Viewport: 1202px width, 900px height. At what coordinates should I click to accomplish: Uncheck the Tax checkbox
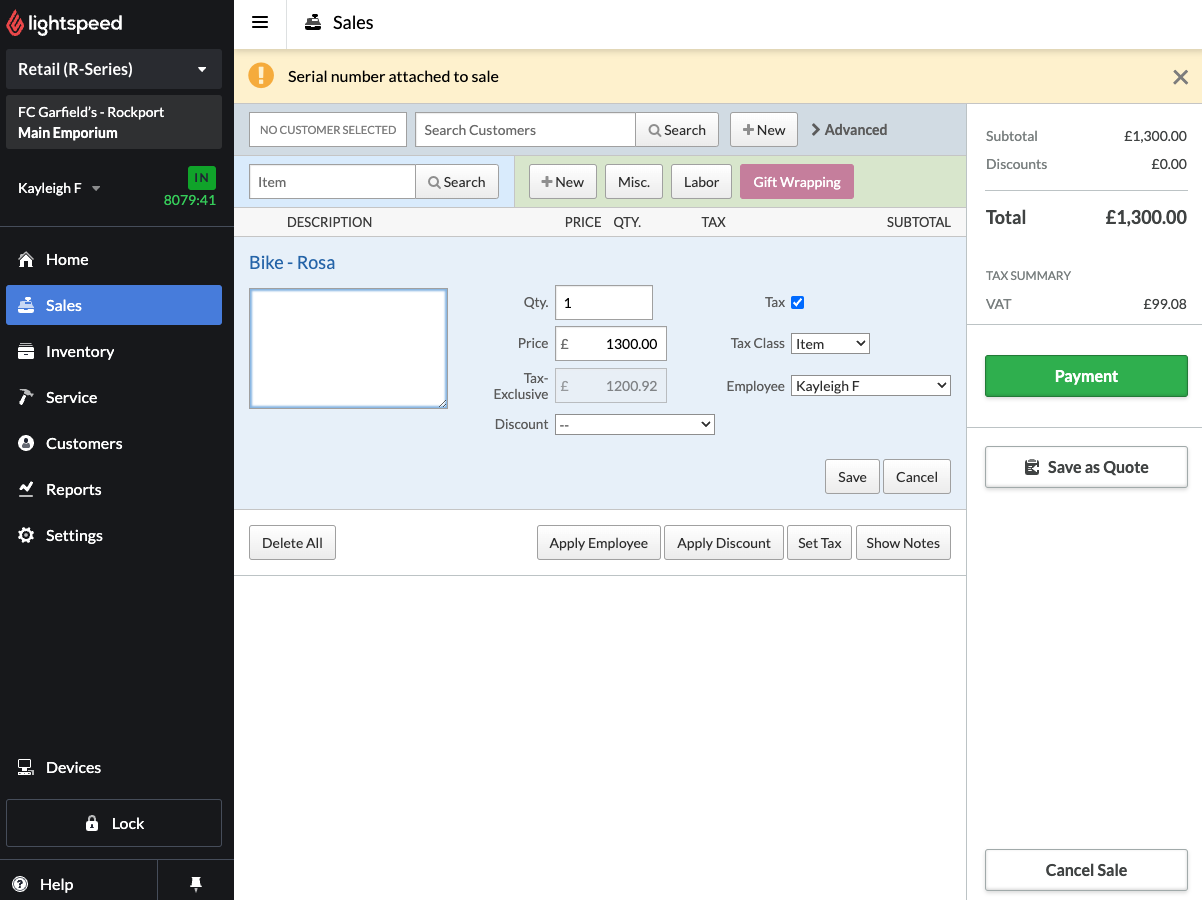tap(797, 302)
